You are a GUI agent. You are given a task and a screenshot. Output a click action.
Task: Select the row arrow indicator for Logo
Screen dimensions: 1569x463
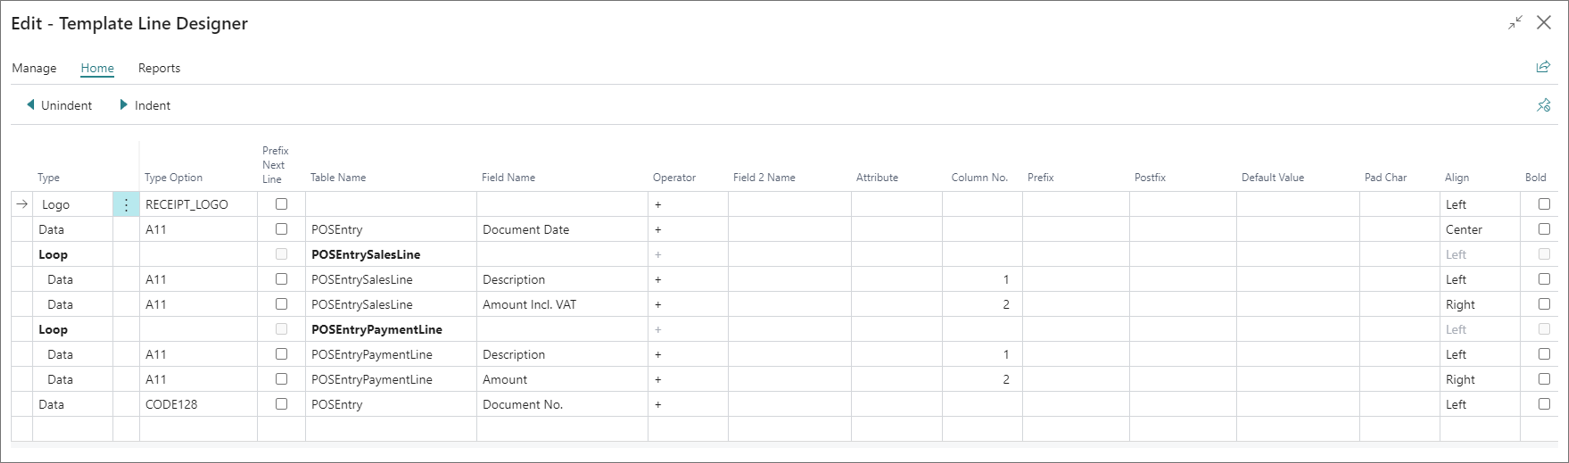22,204
